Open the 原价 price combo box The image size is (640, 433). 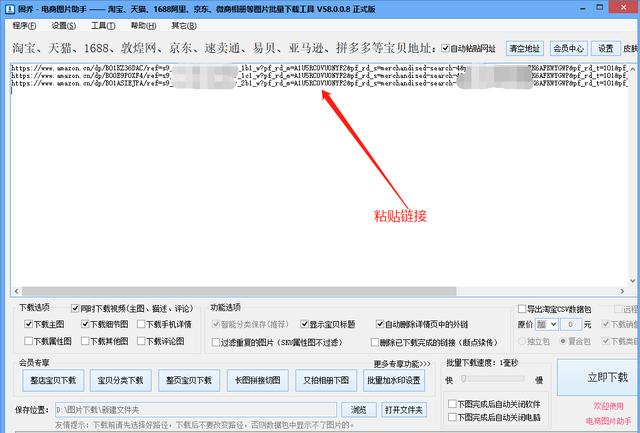click(547, 324)
